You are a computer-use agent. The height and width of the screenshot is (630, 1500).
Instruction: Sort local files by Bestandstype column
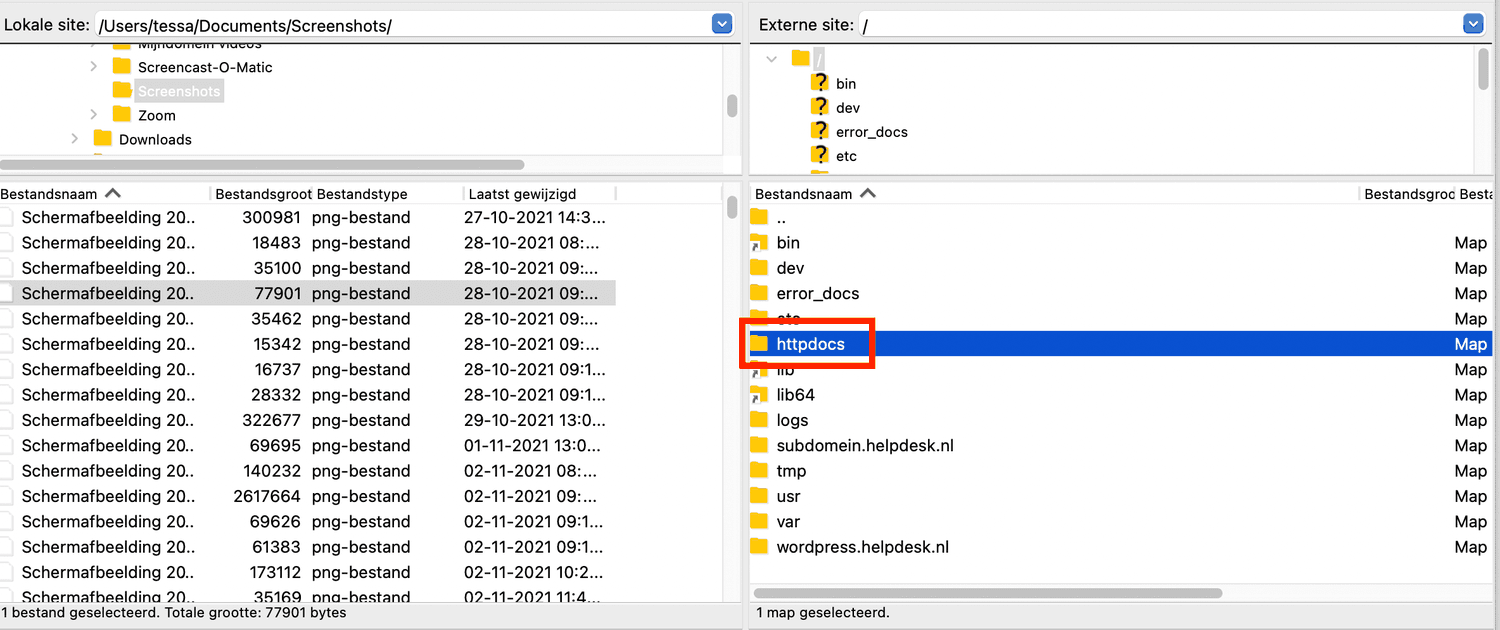[386, 194]
